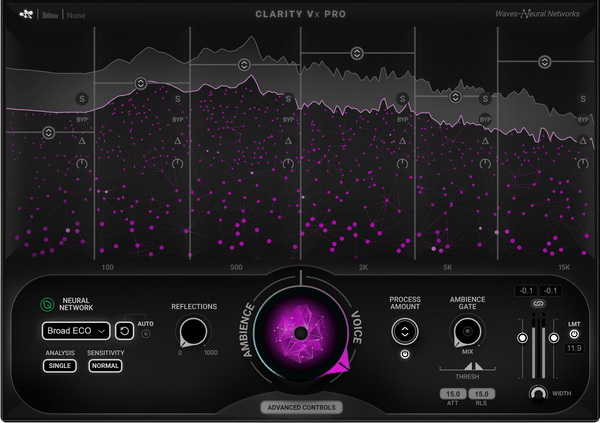Click the delta icon in the lowest band
This screenshot has height=423, width=600.
click(82, 141)
